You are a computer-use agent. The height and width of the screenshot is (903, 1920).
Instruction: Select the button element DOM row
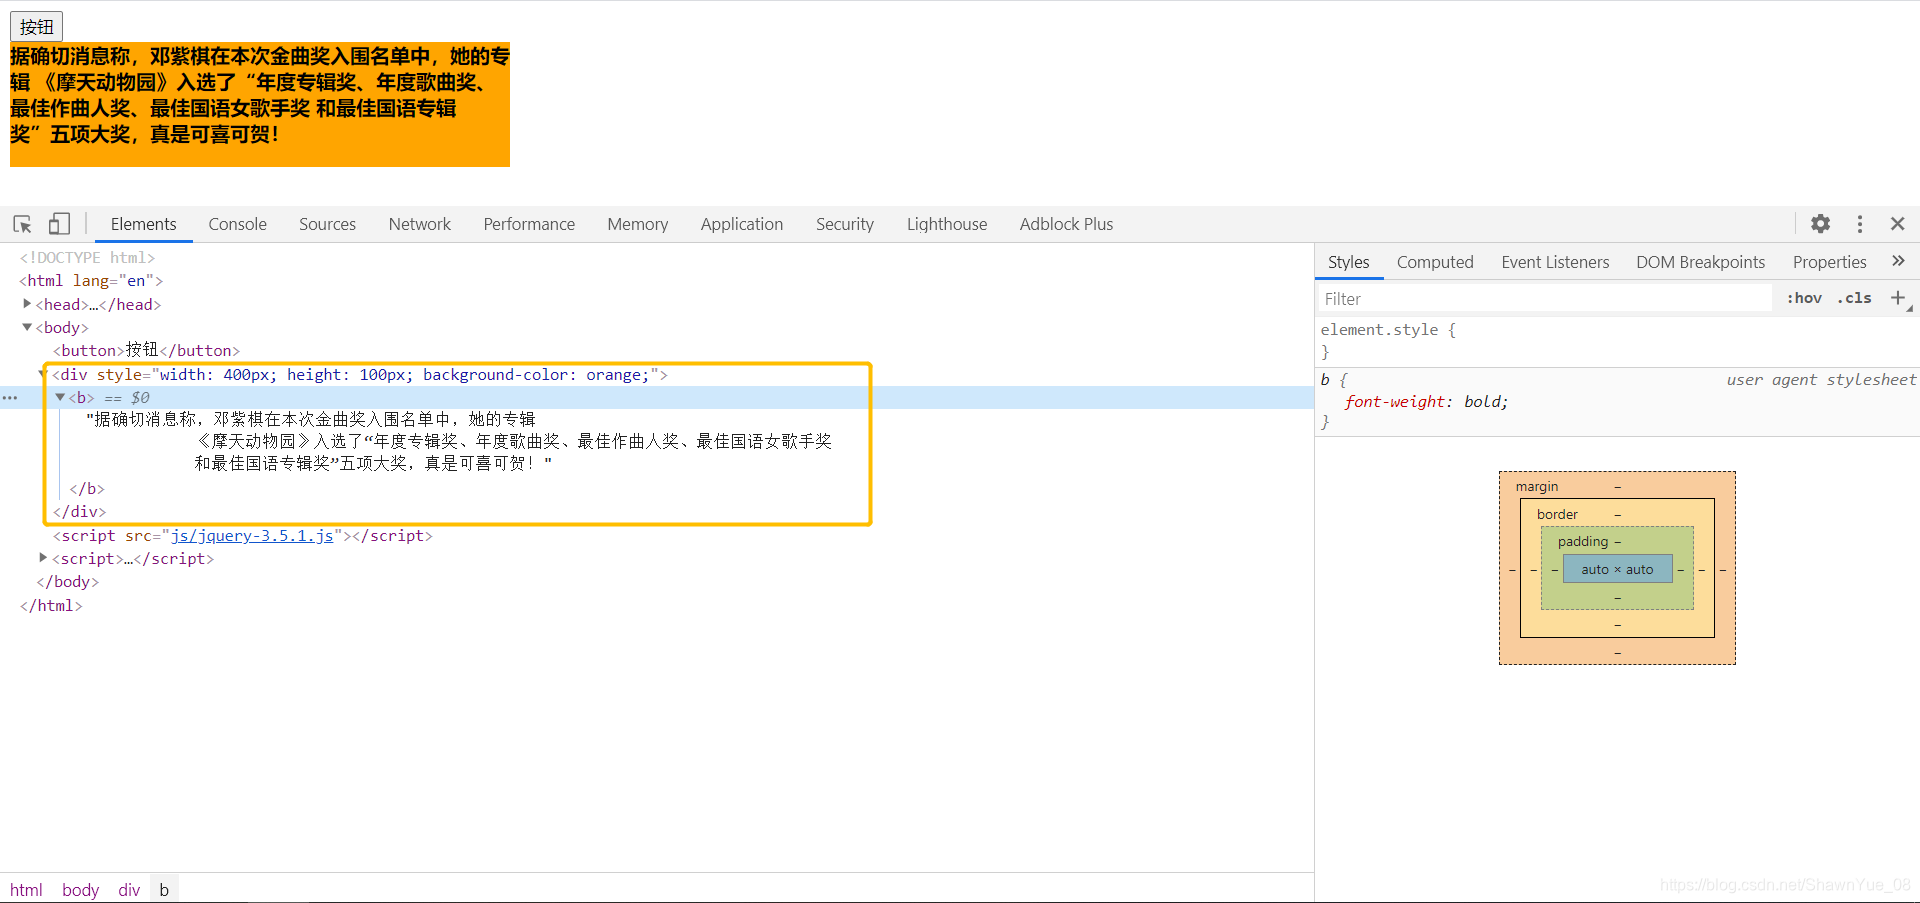(x=147, y=350)
